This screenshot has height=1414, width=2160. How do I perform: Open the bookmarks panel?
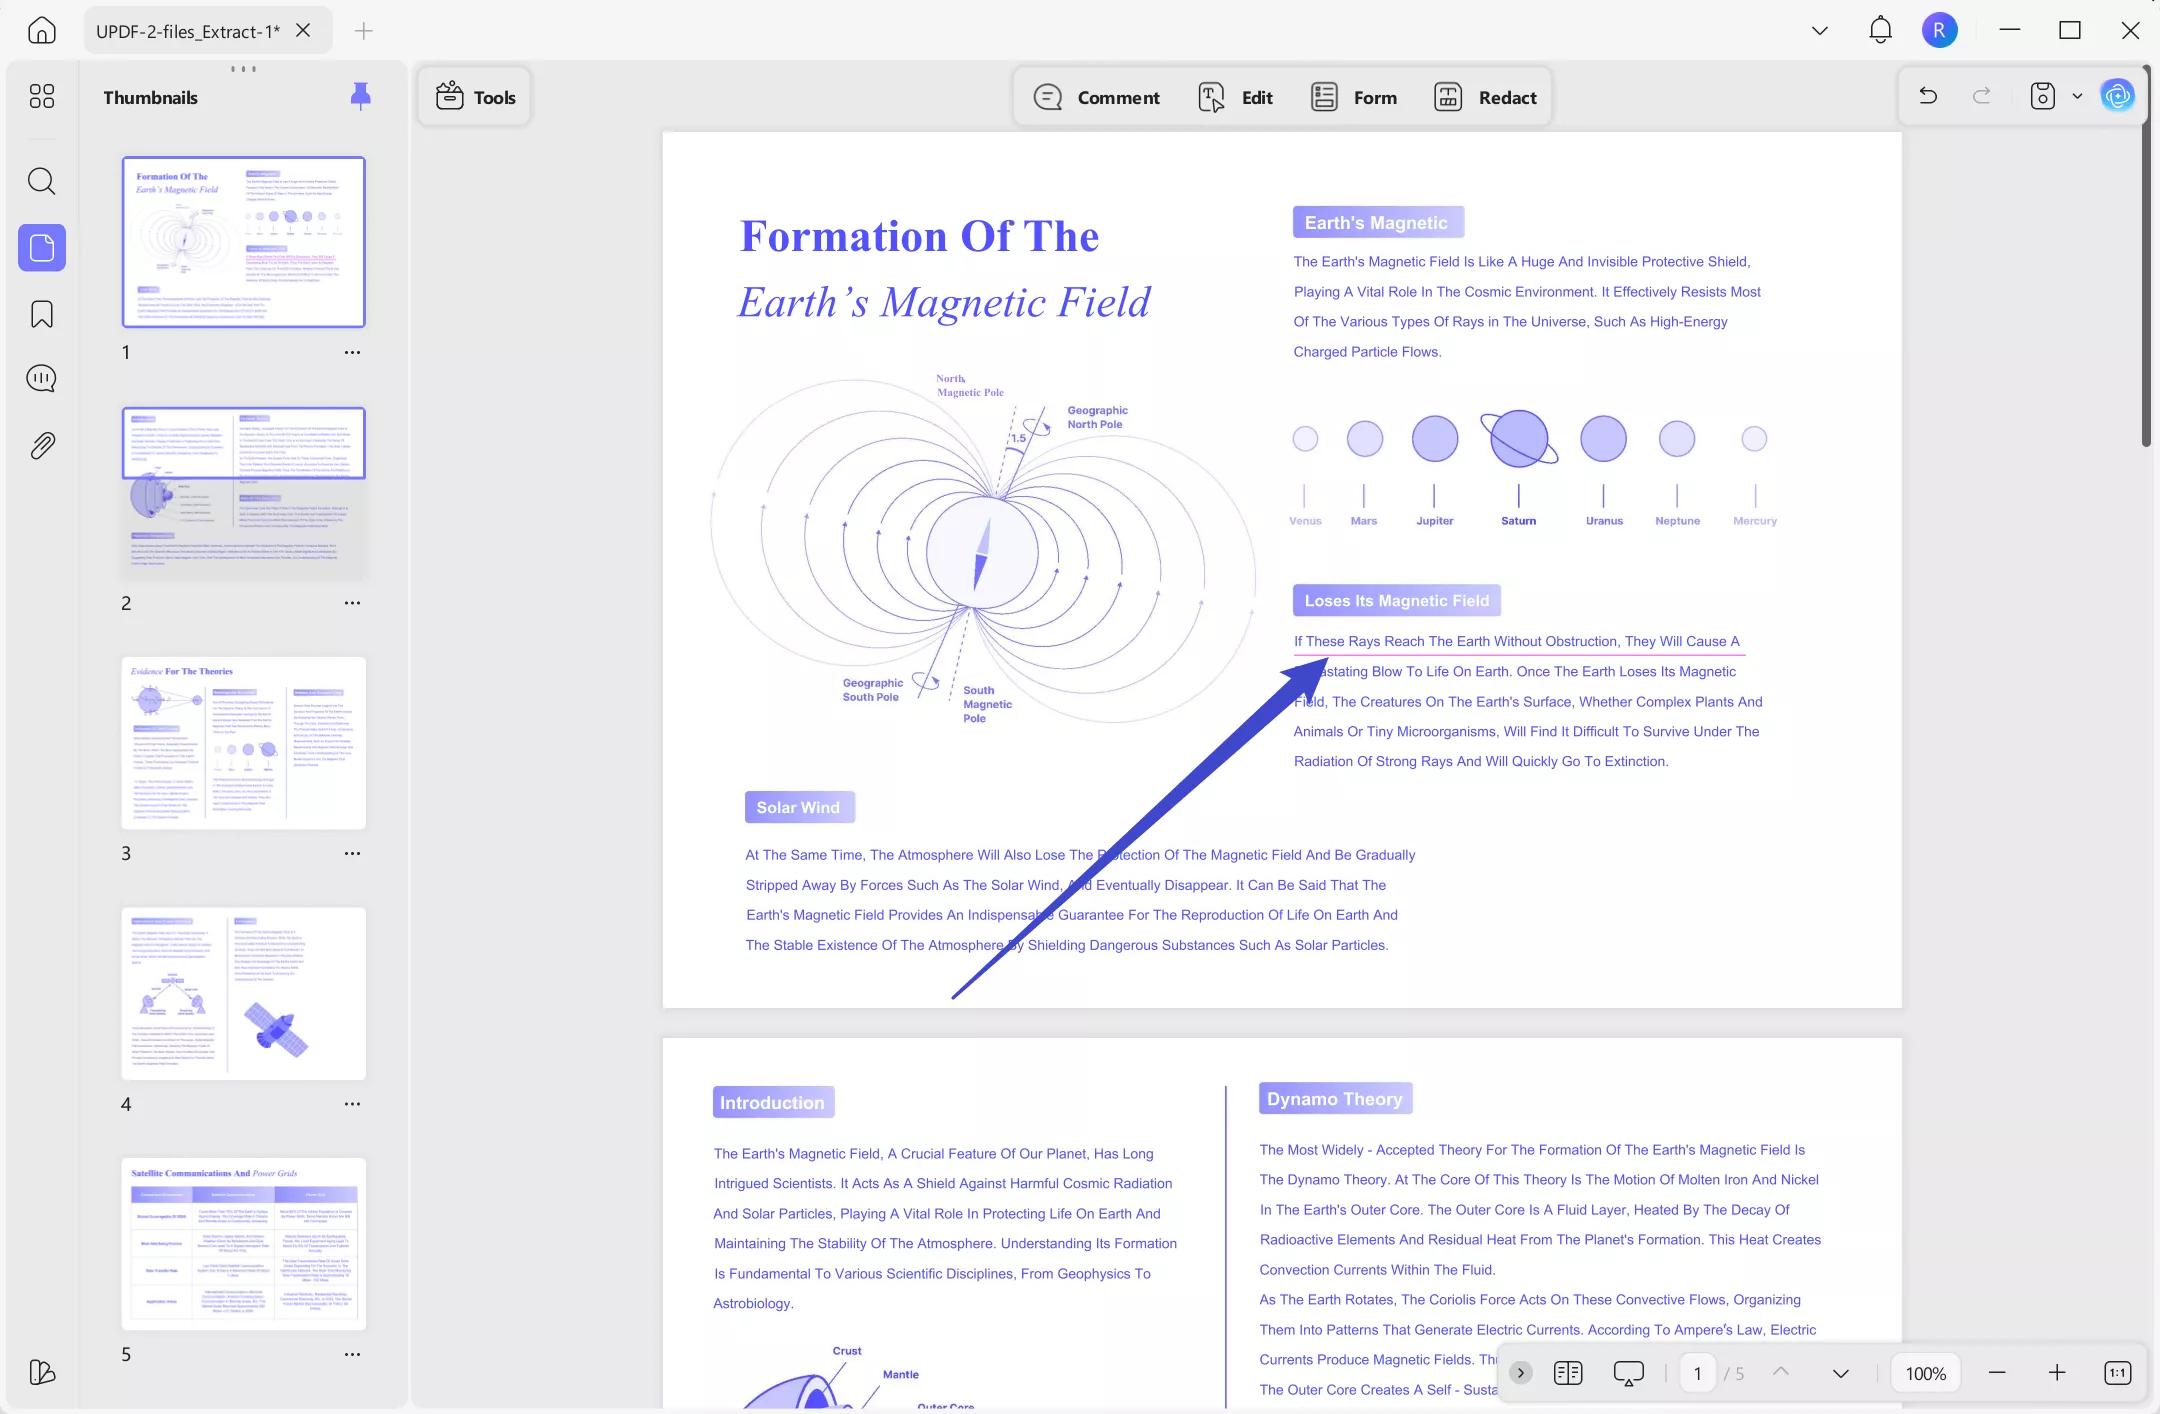pos(41,314)
